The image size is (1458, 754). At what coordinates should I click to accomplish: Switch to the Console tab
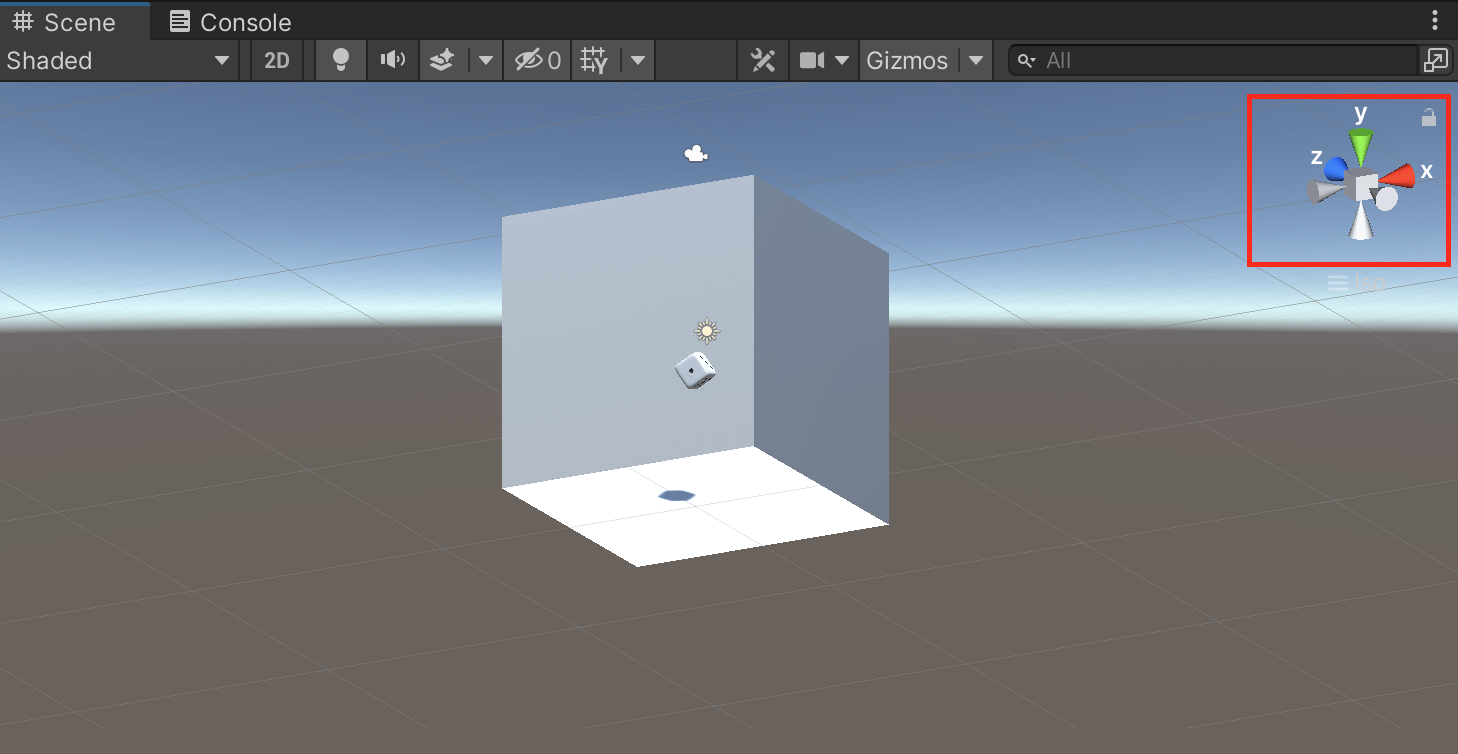coord(231,22)
